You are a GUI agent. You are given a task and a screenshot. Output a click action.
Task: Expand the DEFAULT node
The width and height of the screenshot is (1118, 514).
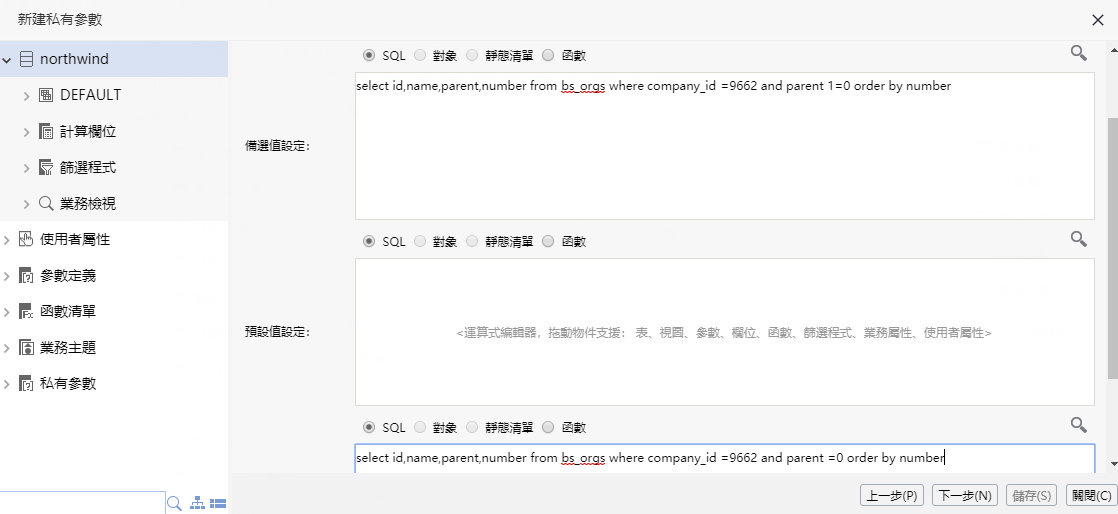(x=27, y=96)
